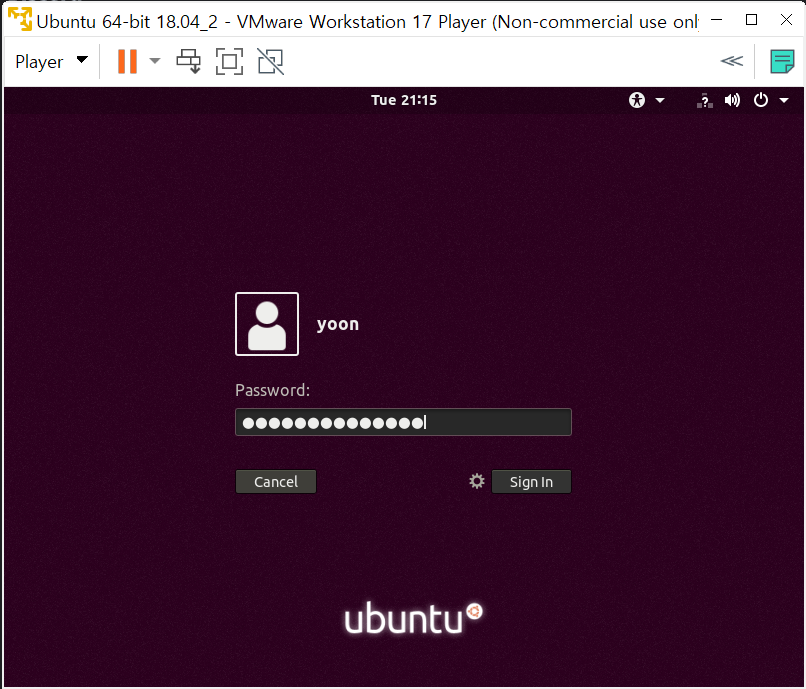806x689 pixels.
Task: Click the volume speaker icon
Action: point(732,100)
